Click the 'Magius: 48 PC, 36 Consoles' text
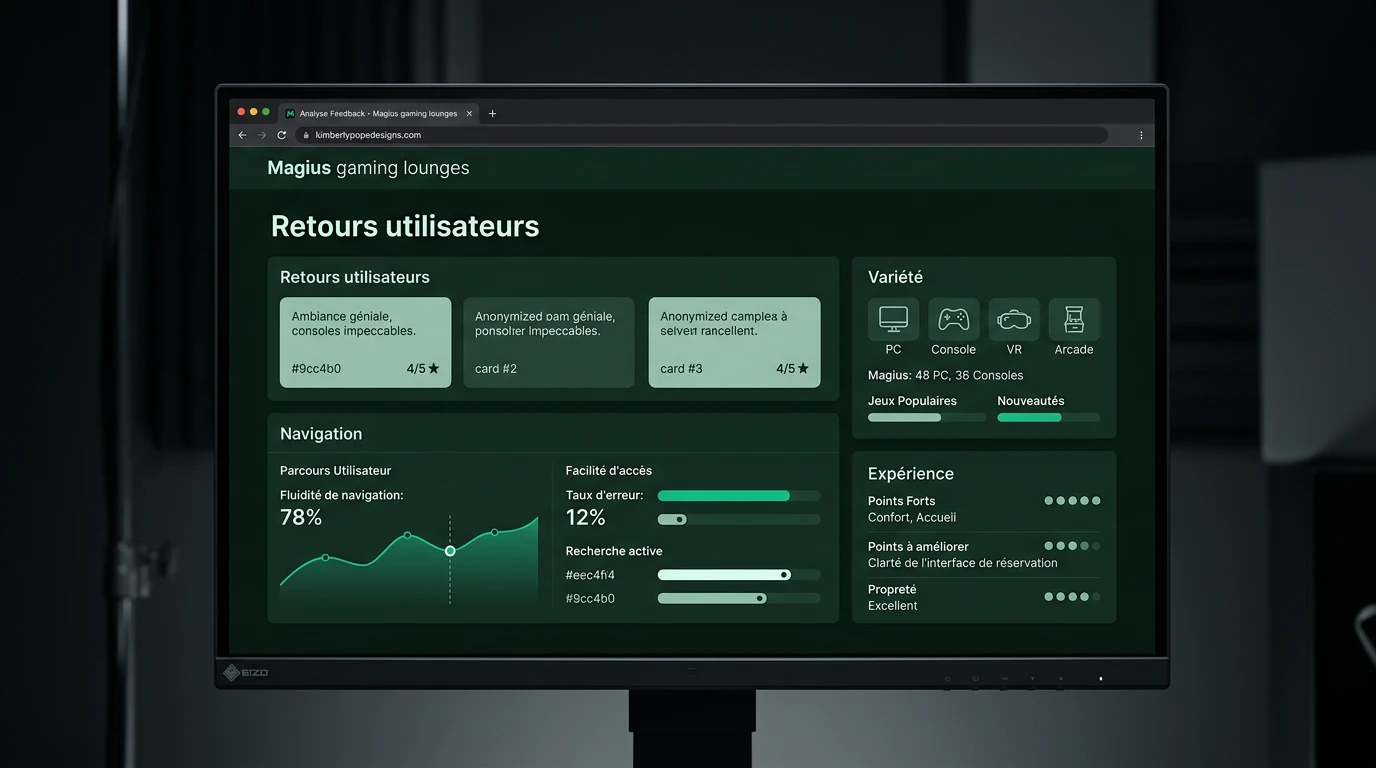This screenshot has width=1376, height=768. tap(945, 376)
